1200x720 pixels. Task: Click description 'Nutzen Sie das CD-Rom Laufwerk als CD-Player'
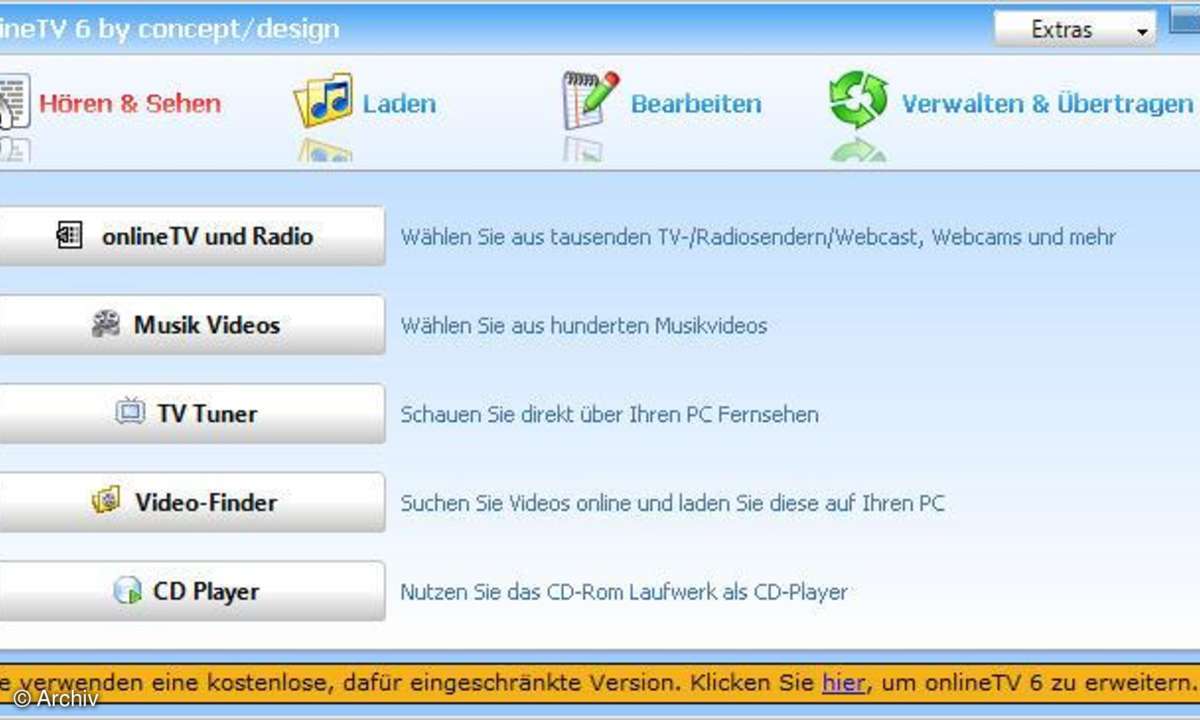pyautogui.click(x=624, y=592)
